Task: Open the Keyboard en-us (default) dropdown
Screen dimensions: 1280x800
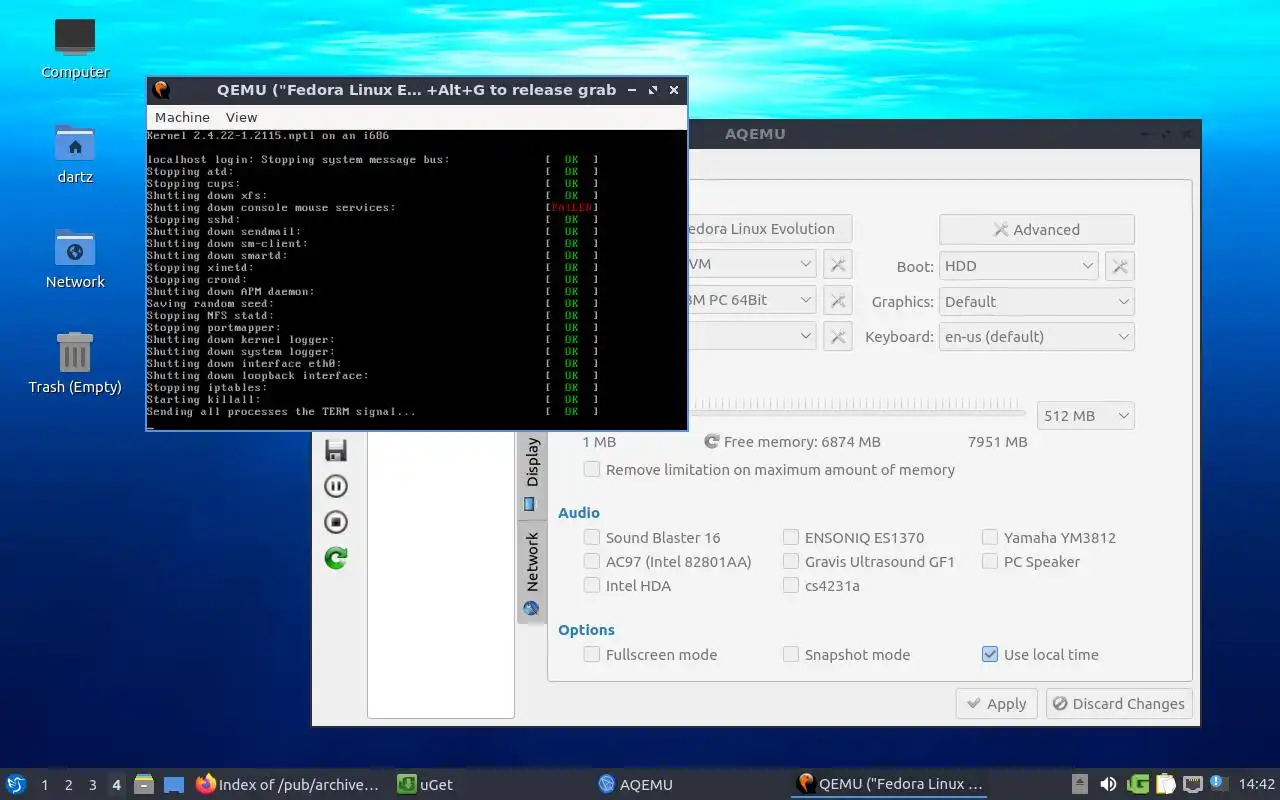Action: pyautogui.click(x=1036, y=336)
